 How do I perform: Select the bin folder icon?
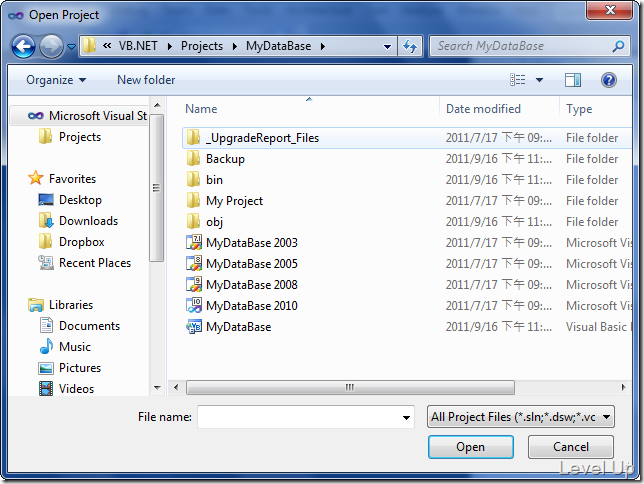coord(193,180)
